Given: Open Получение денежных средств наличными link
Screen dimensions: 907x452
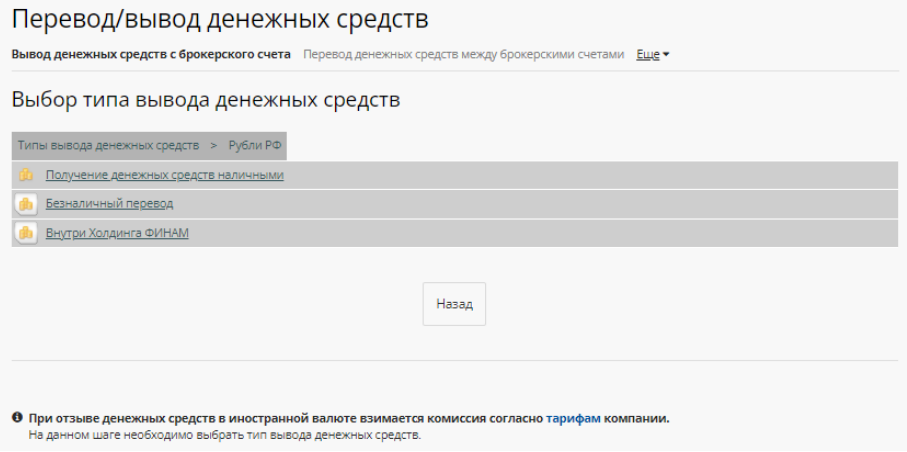Looking at the screenshot, I should pyautogui.click(x=165, y=175).
